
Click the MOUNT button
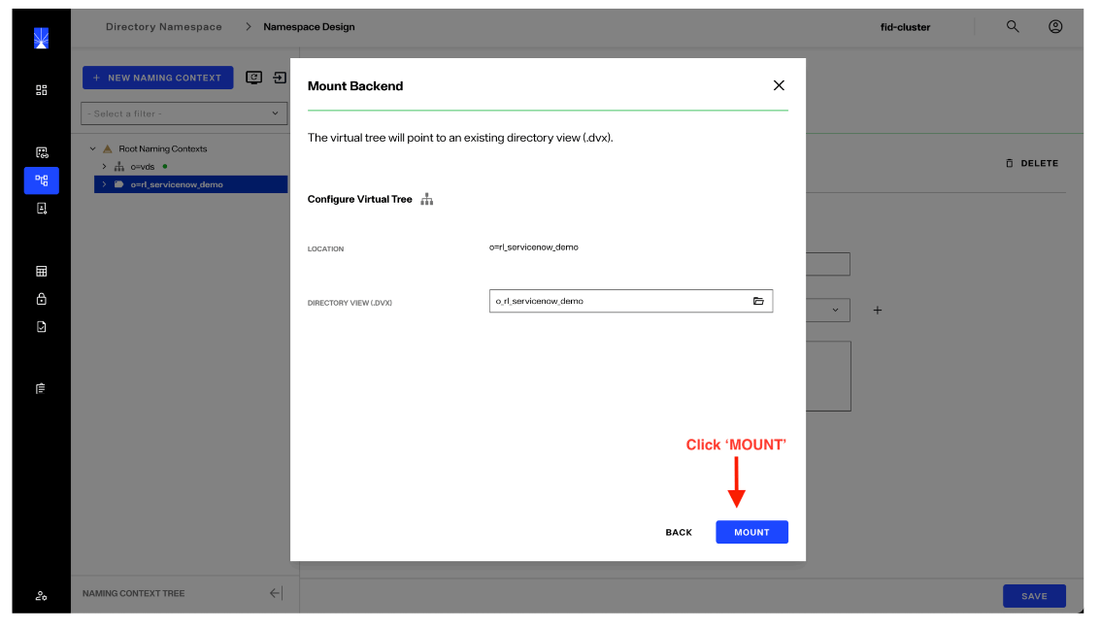pyautogui.click(x=751, y=532)
